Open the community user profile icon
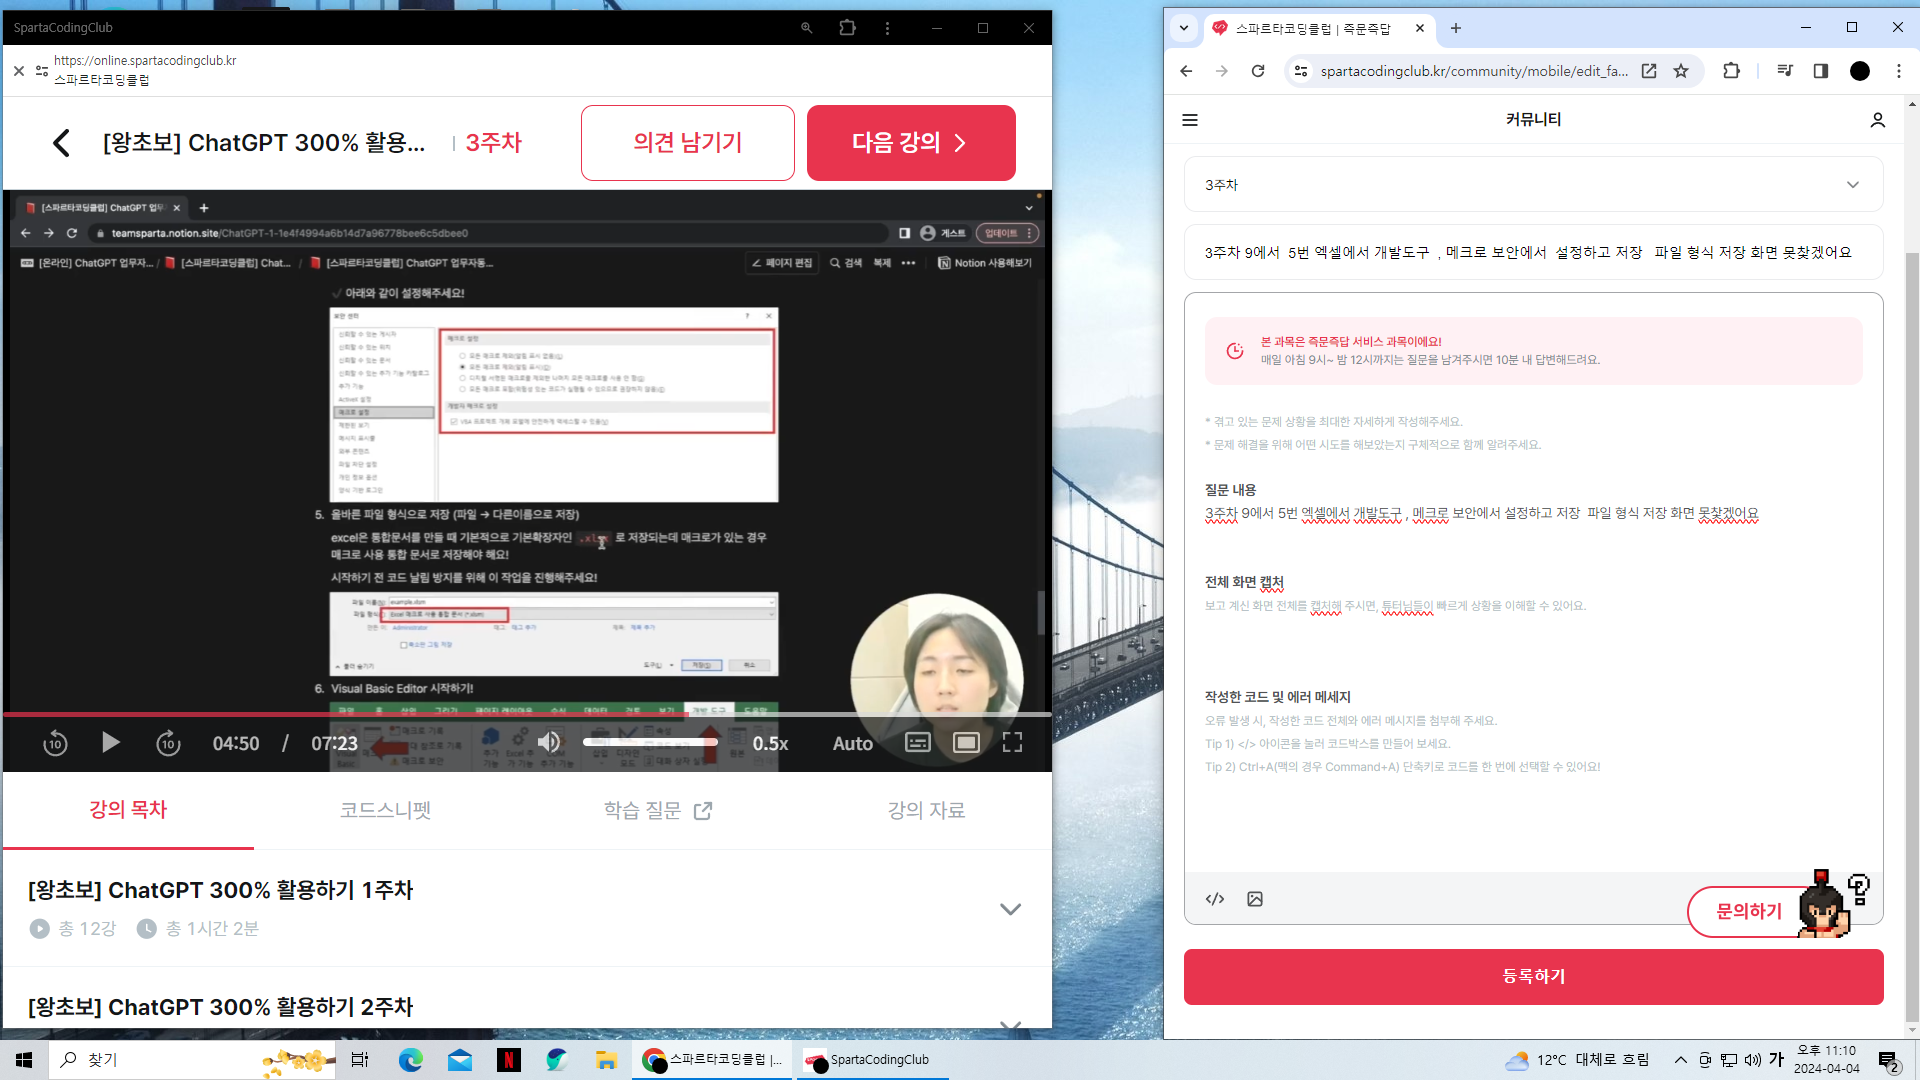The image size is (1920, 1080). pos(1877,120)
